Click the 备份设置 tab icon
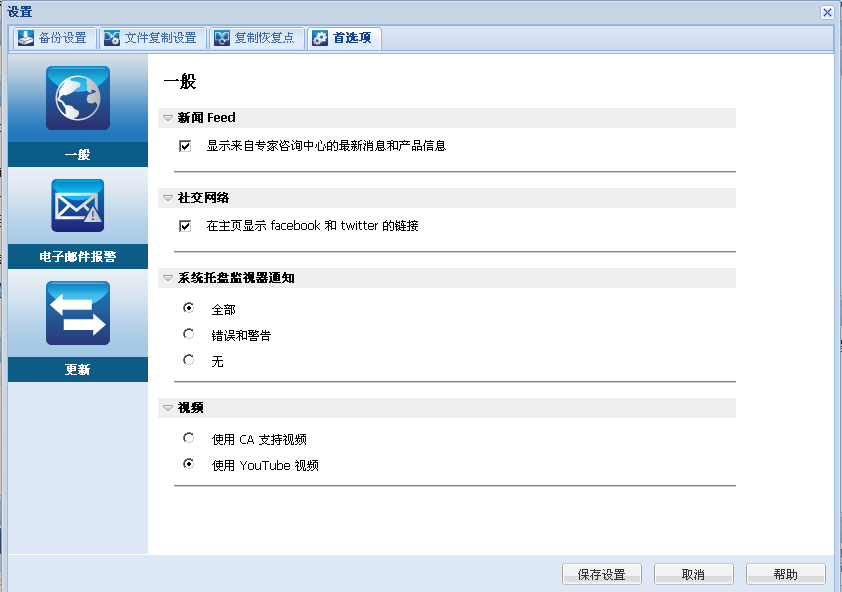The height and width of the screenshot is (592, 842). pos(24,38)
